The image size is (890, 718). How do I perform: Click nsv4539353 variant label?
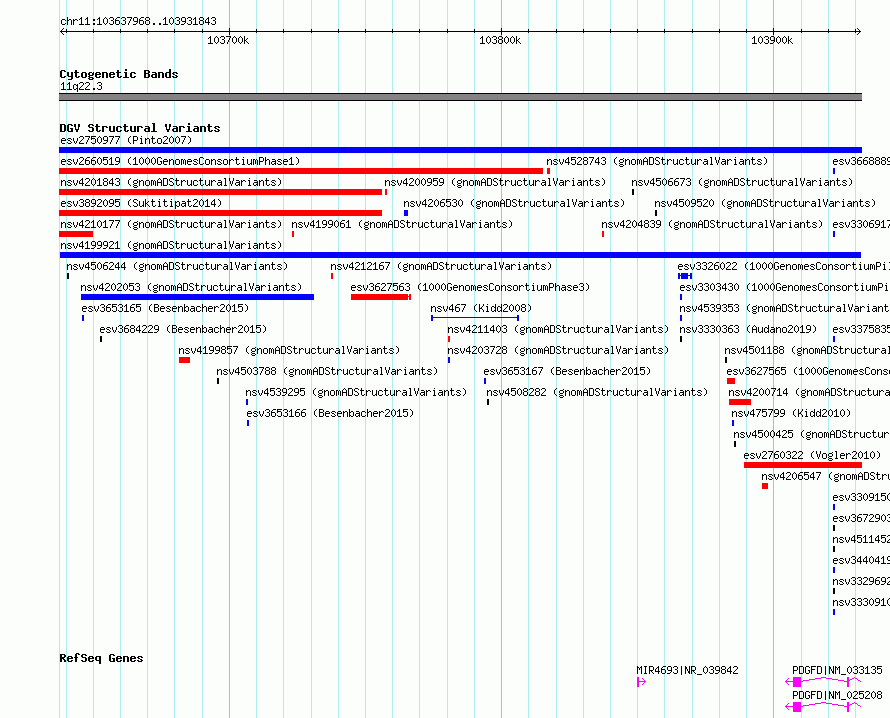pos(784,308)
